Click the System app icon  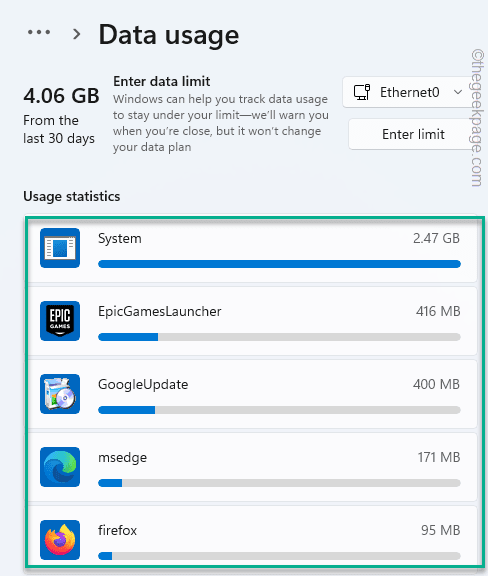60,248
